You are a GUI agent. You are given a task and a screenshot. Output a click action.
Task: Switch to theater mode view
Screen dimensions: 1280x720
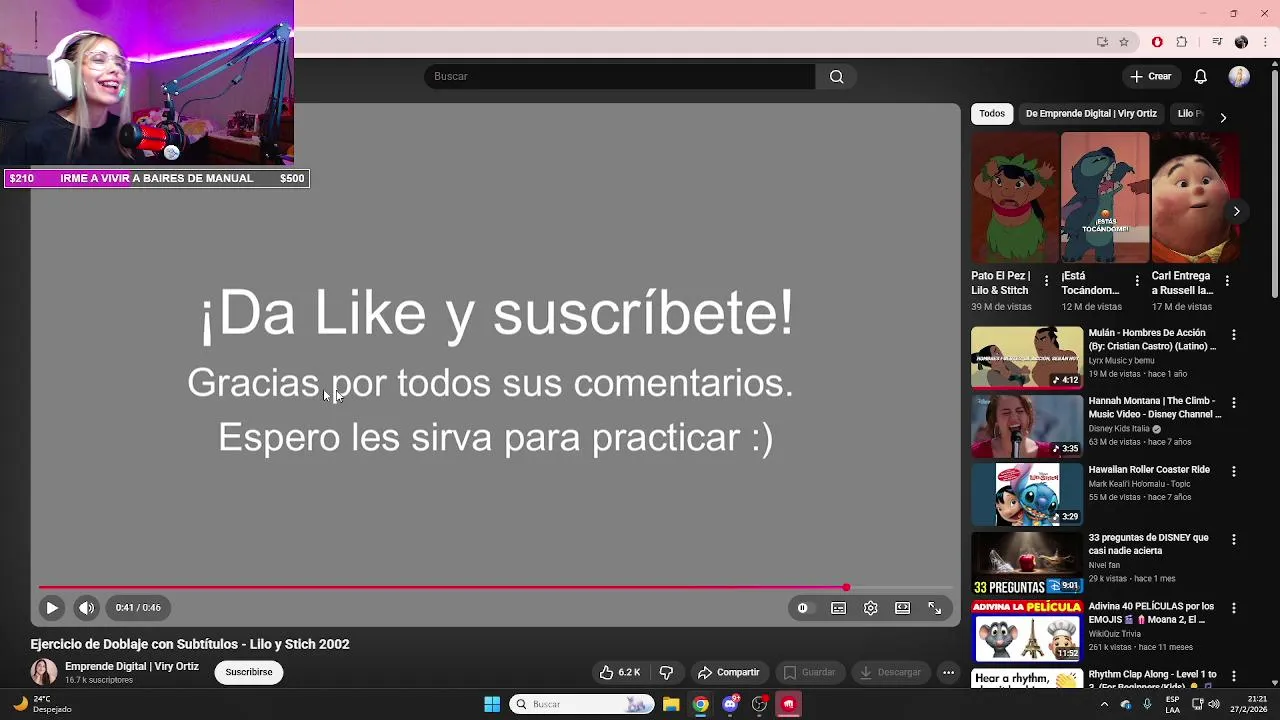coord(903,608)
